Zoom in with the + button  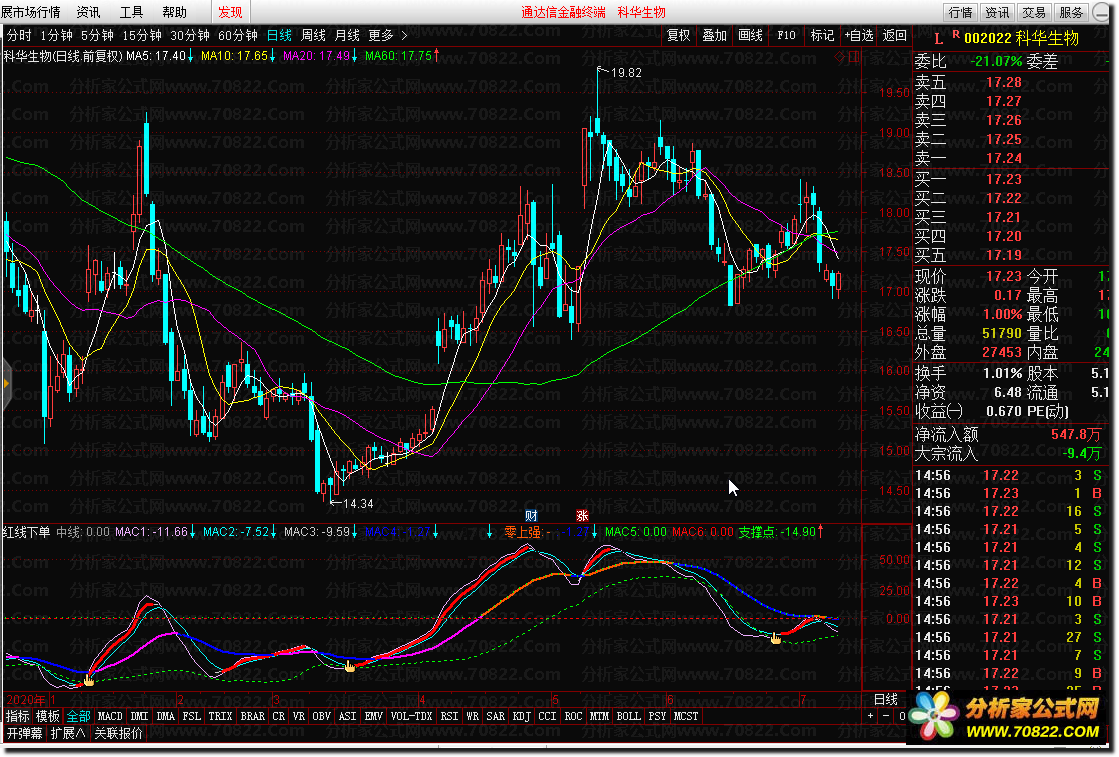870,716
